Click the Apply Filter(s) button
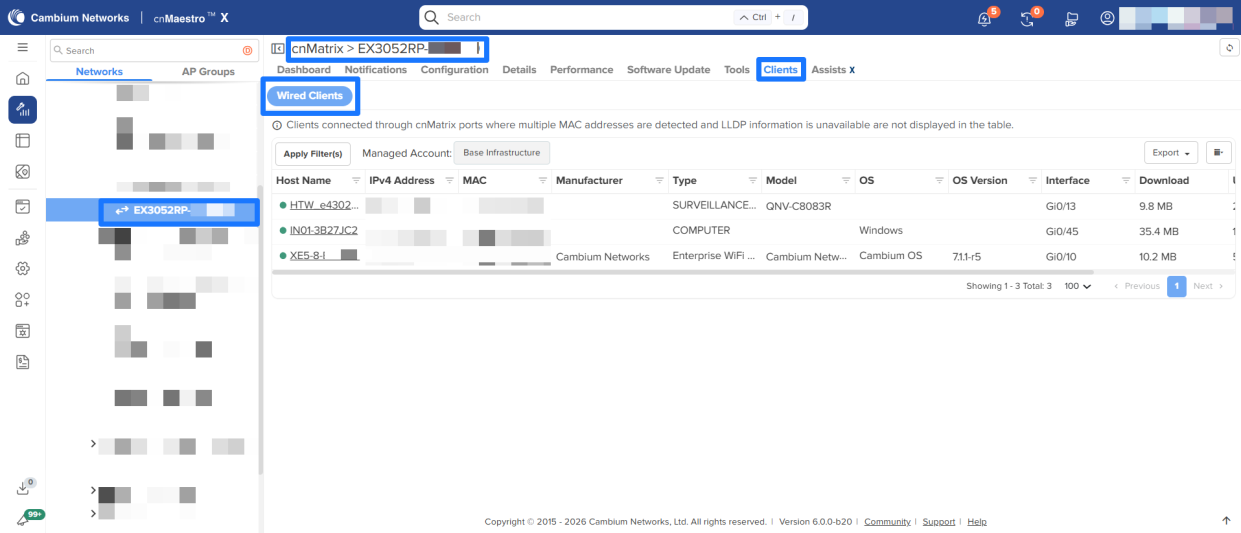 click(312, 154)
